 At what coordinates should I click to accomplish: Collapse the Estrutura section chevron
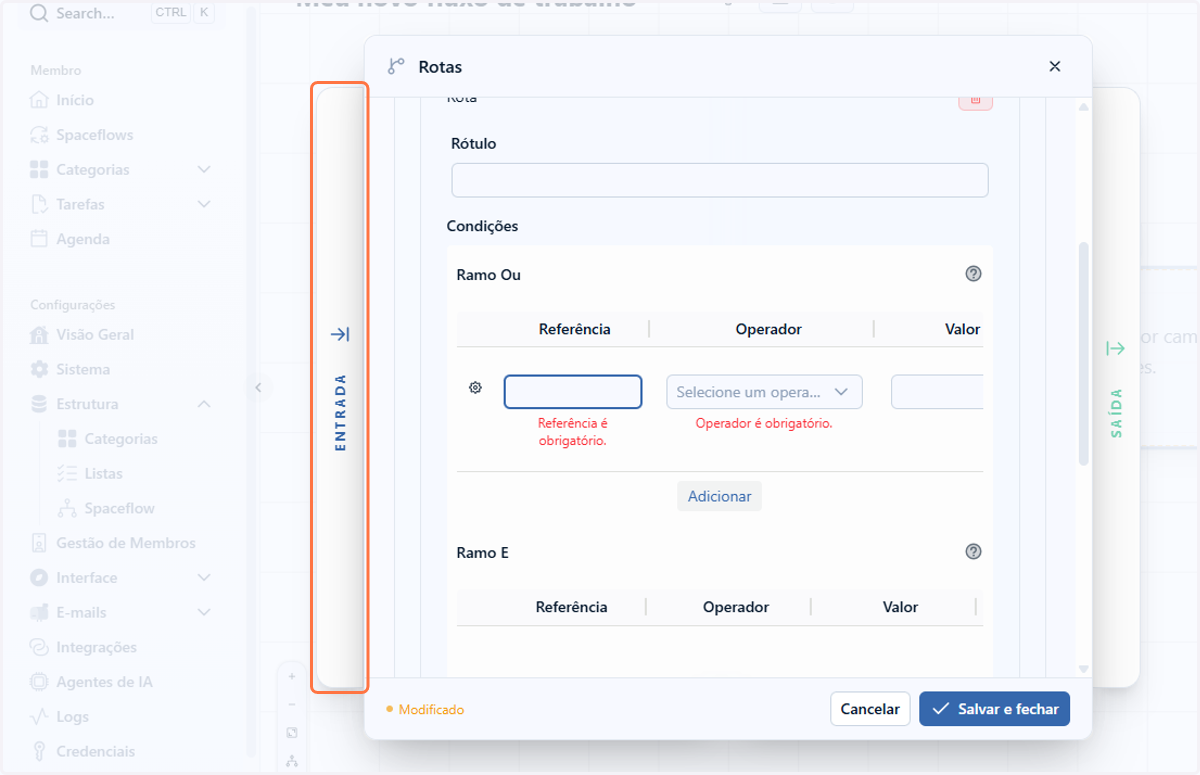(x=204, y=404)
